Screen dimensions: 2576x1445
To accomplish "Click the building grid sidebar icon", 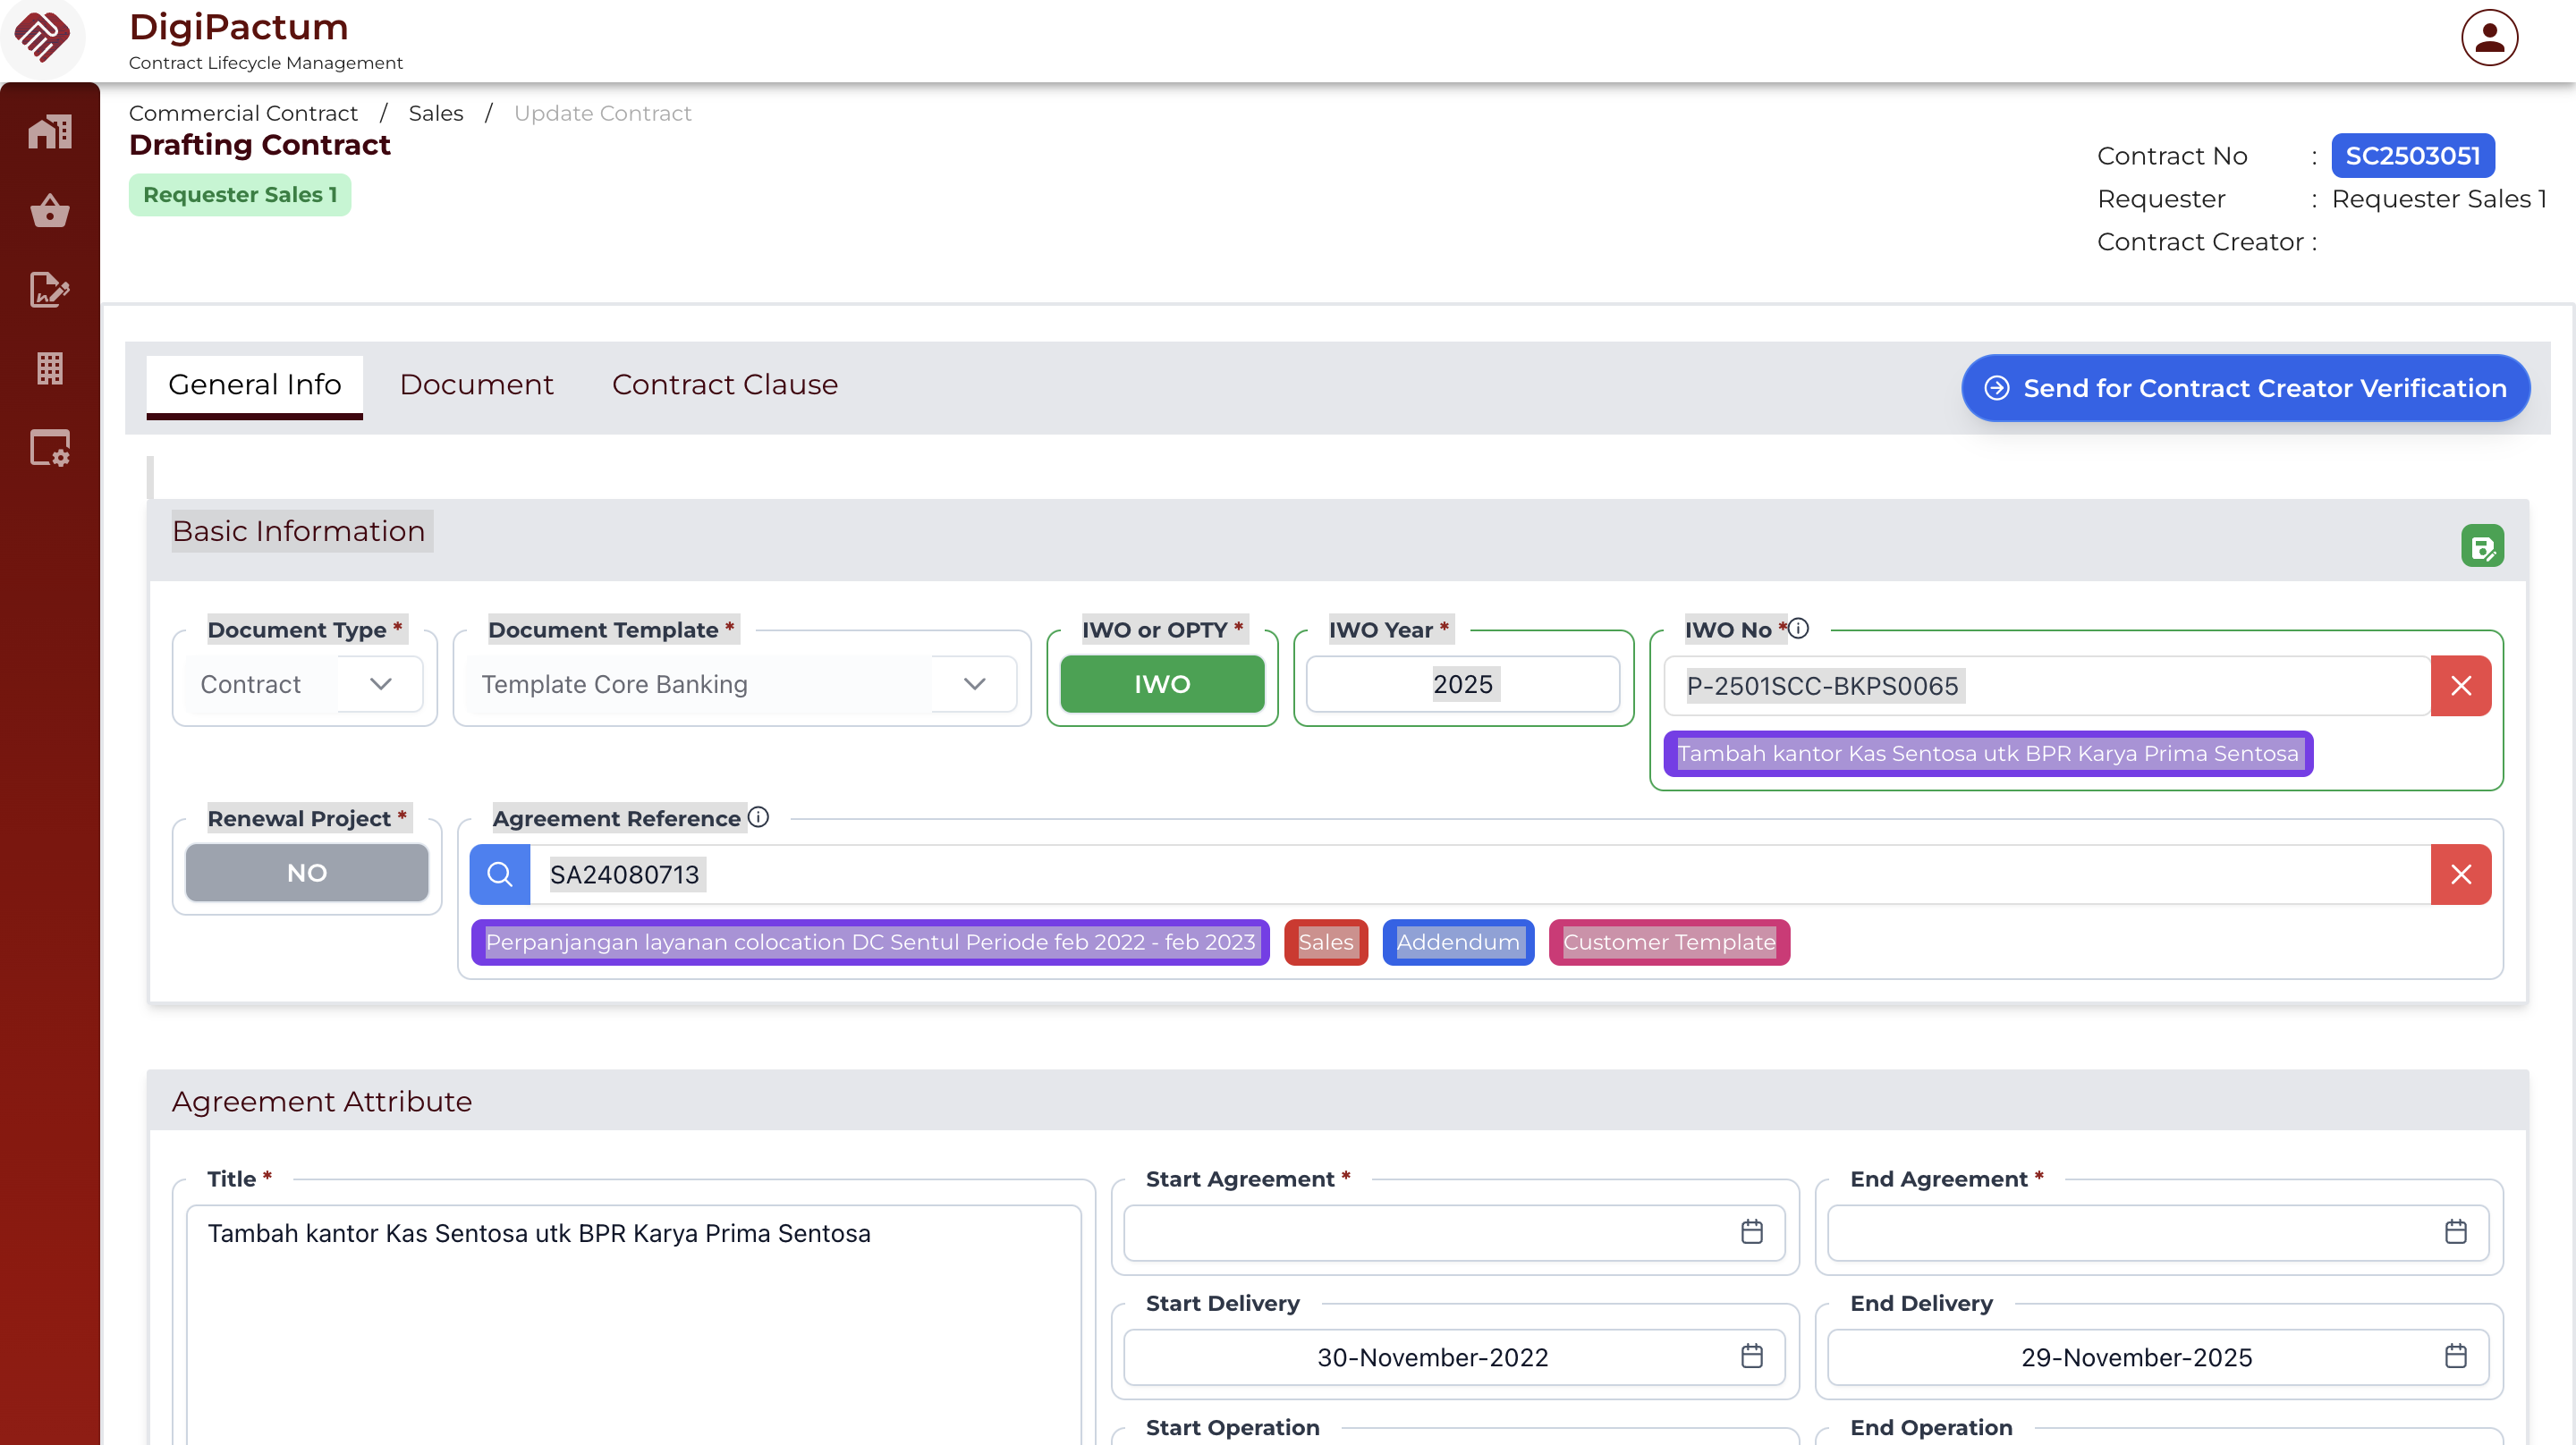I will (49, 368).
